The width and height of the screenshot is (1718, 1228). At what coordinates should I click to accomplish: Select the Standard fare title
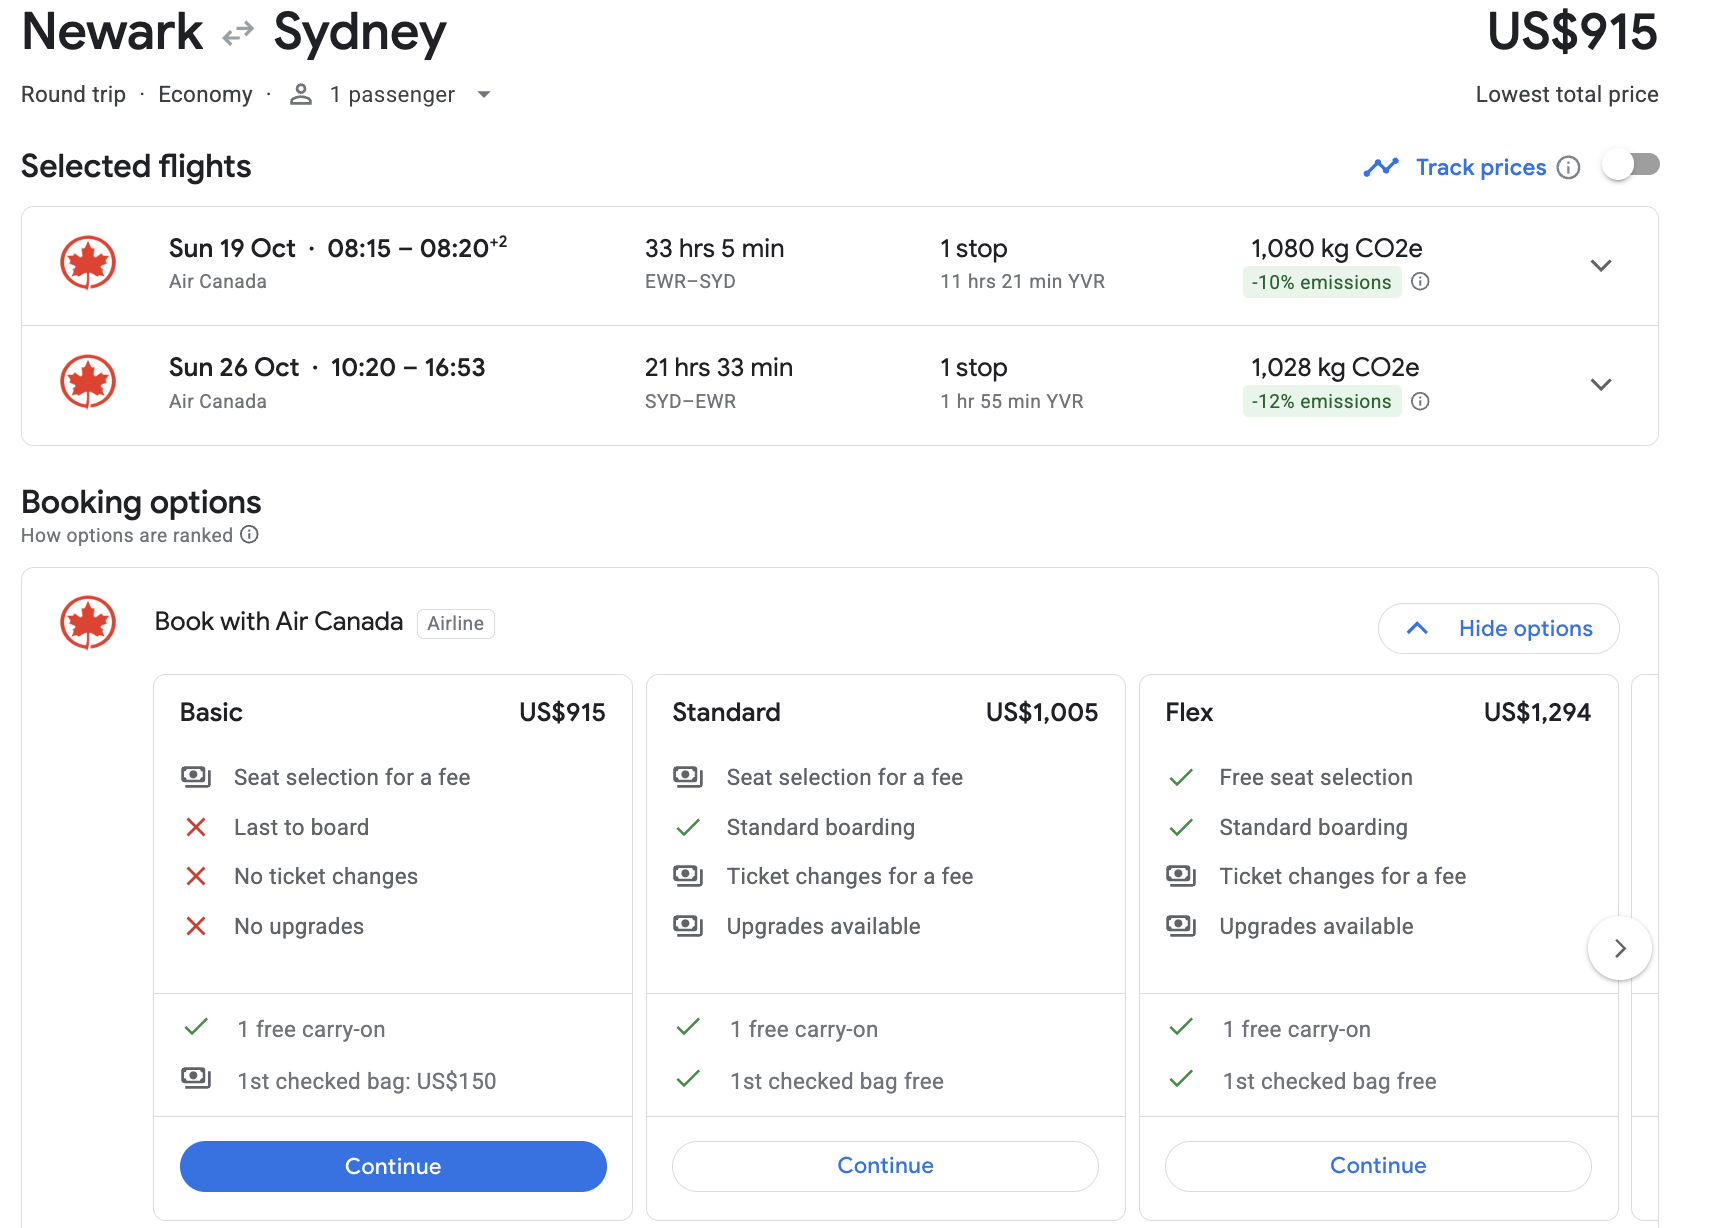tap(726, 712)
